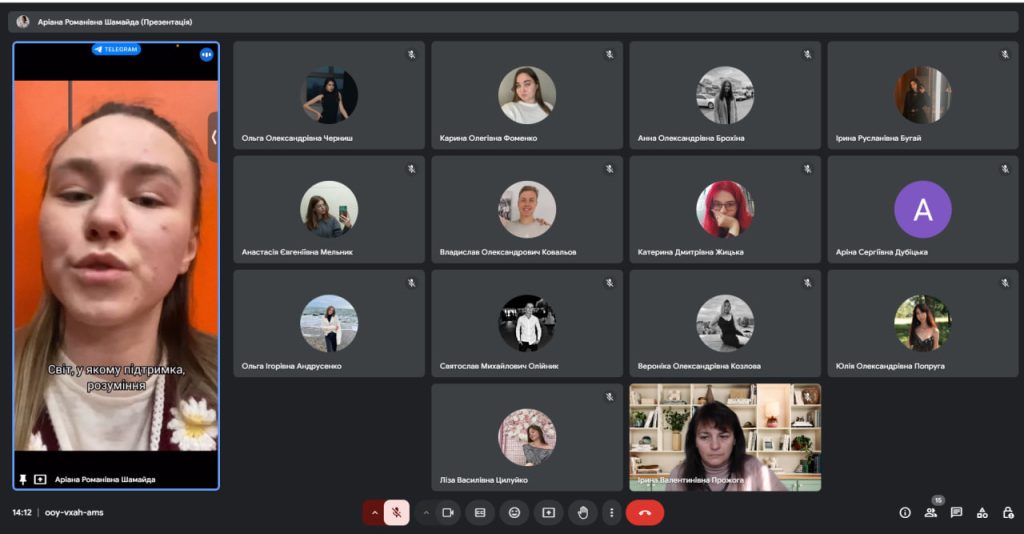Open host controls lock icon
The image size is (1024, 534).
click(1008, 513)
